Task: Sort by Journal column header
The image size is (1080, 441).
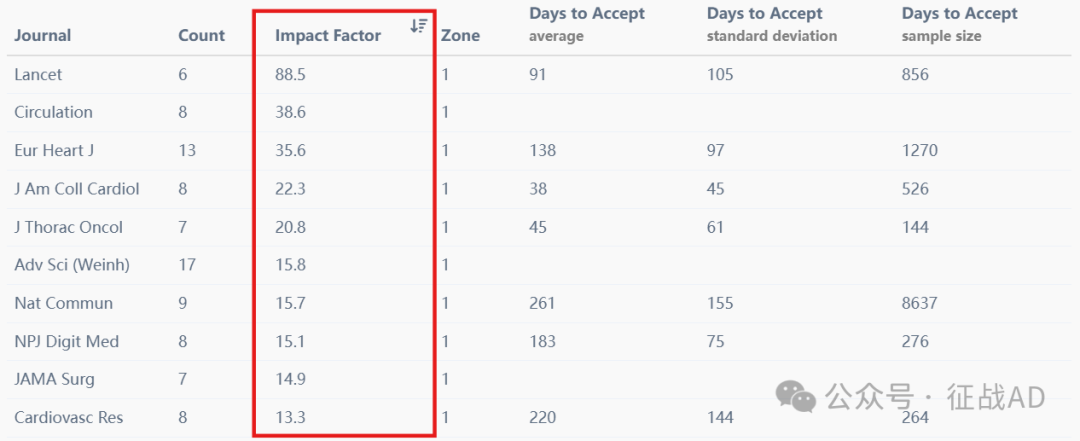Action: coord(42,35)
